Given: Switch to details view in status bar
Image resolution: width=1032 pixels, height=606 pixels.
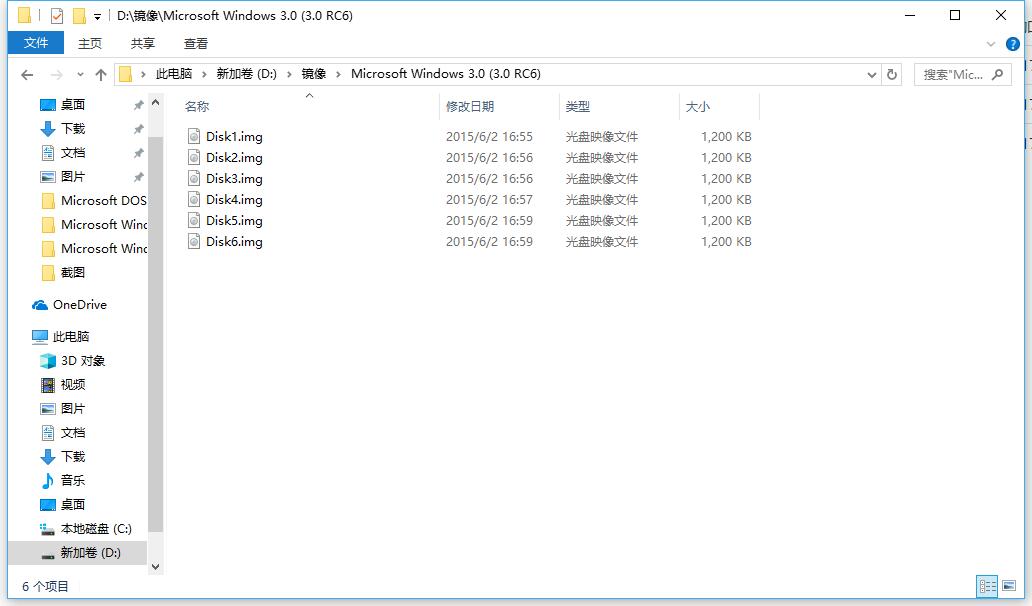Looking at the screenshot, I should (987, 586).
